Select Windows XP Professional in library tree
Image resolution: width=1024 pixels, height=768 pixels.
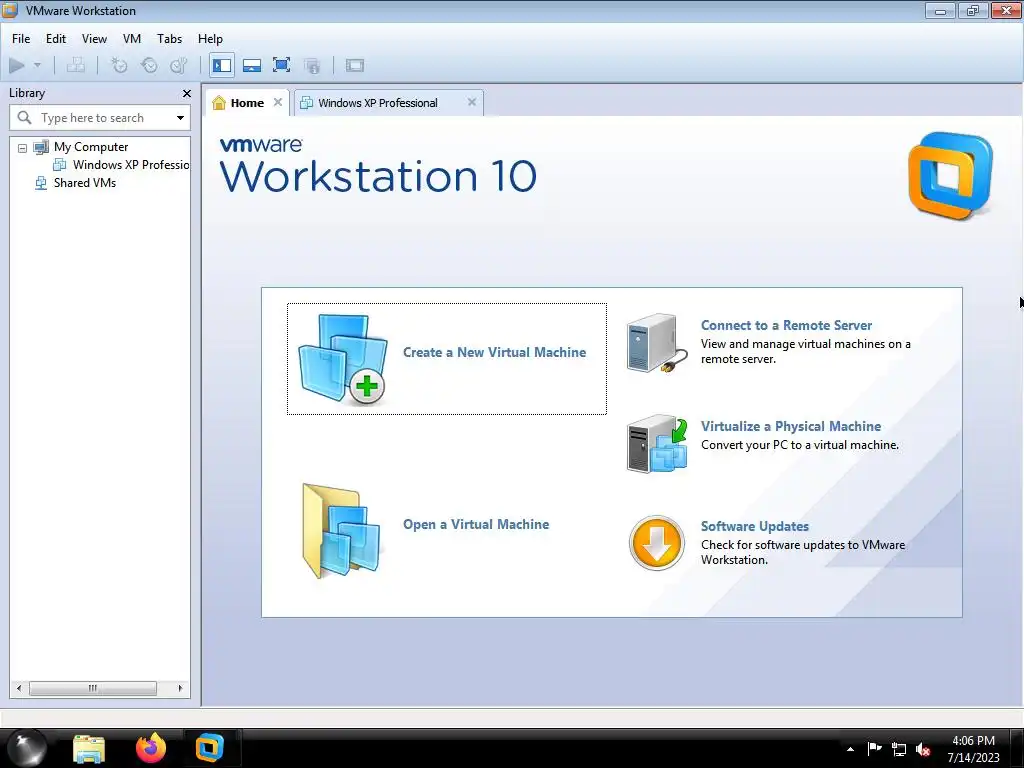point(131,165)
